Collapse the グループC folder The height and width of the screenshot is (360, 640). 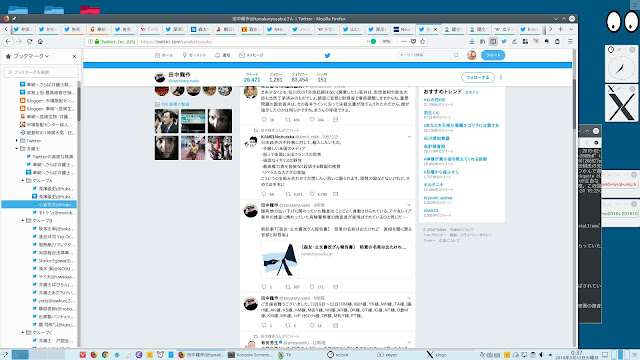coord(23,333)
